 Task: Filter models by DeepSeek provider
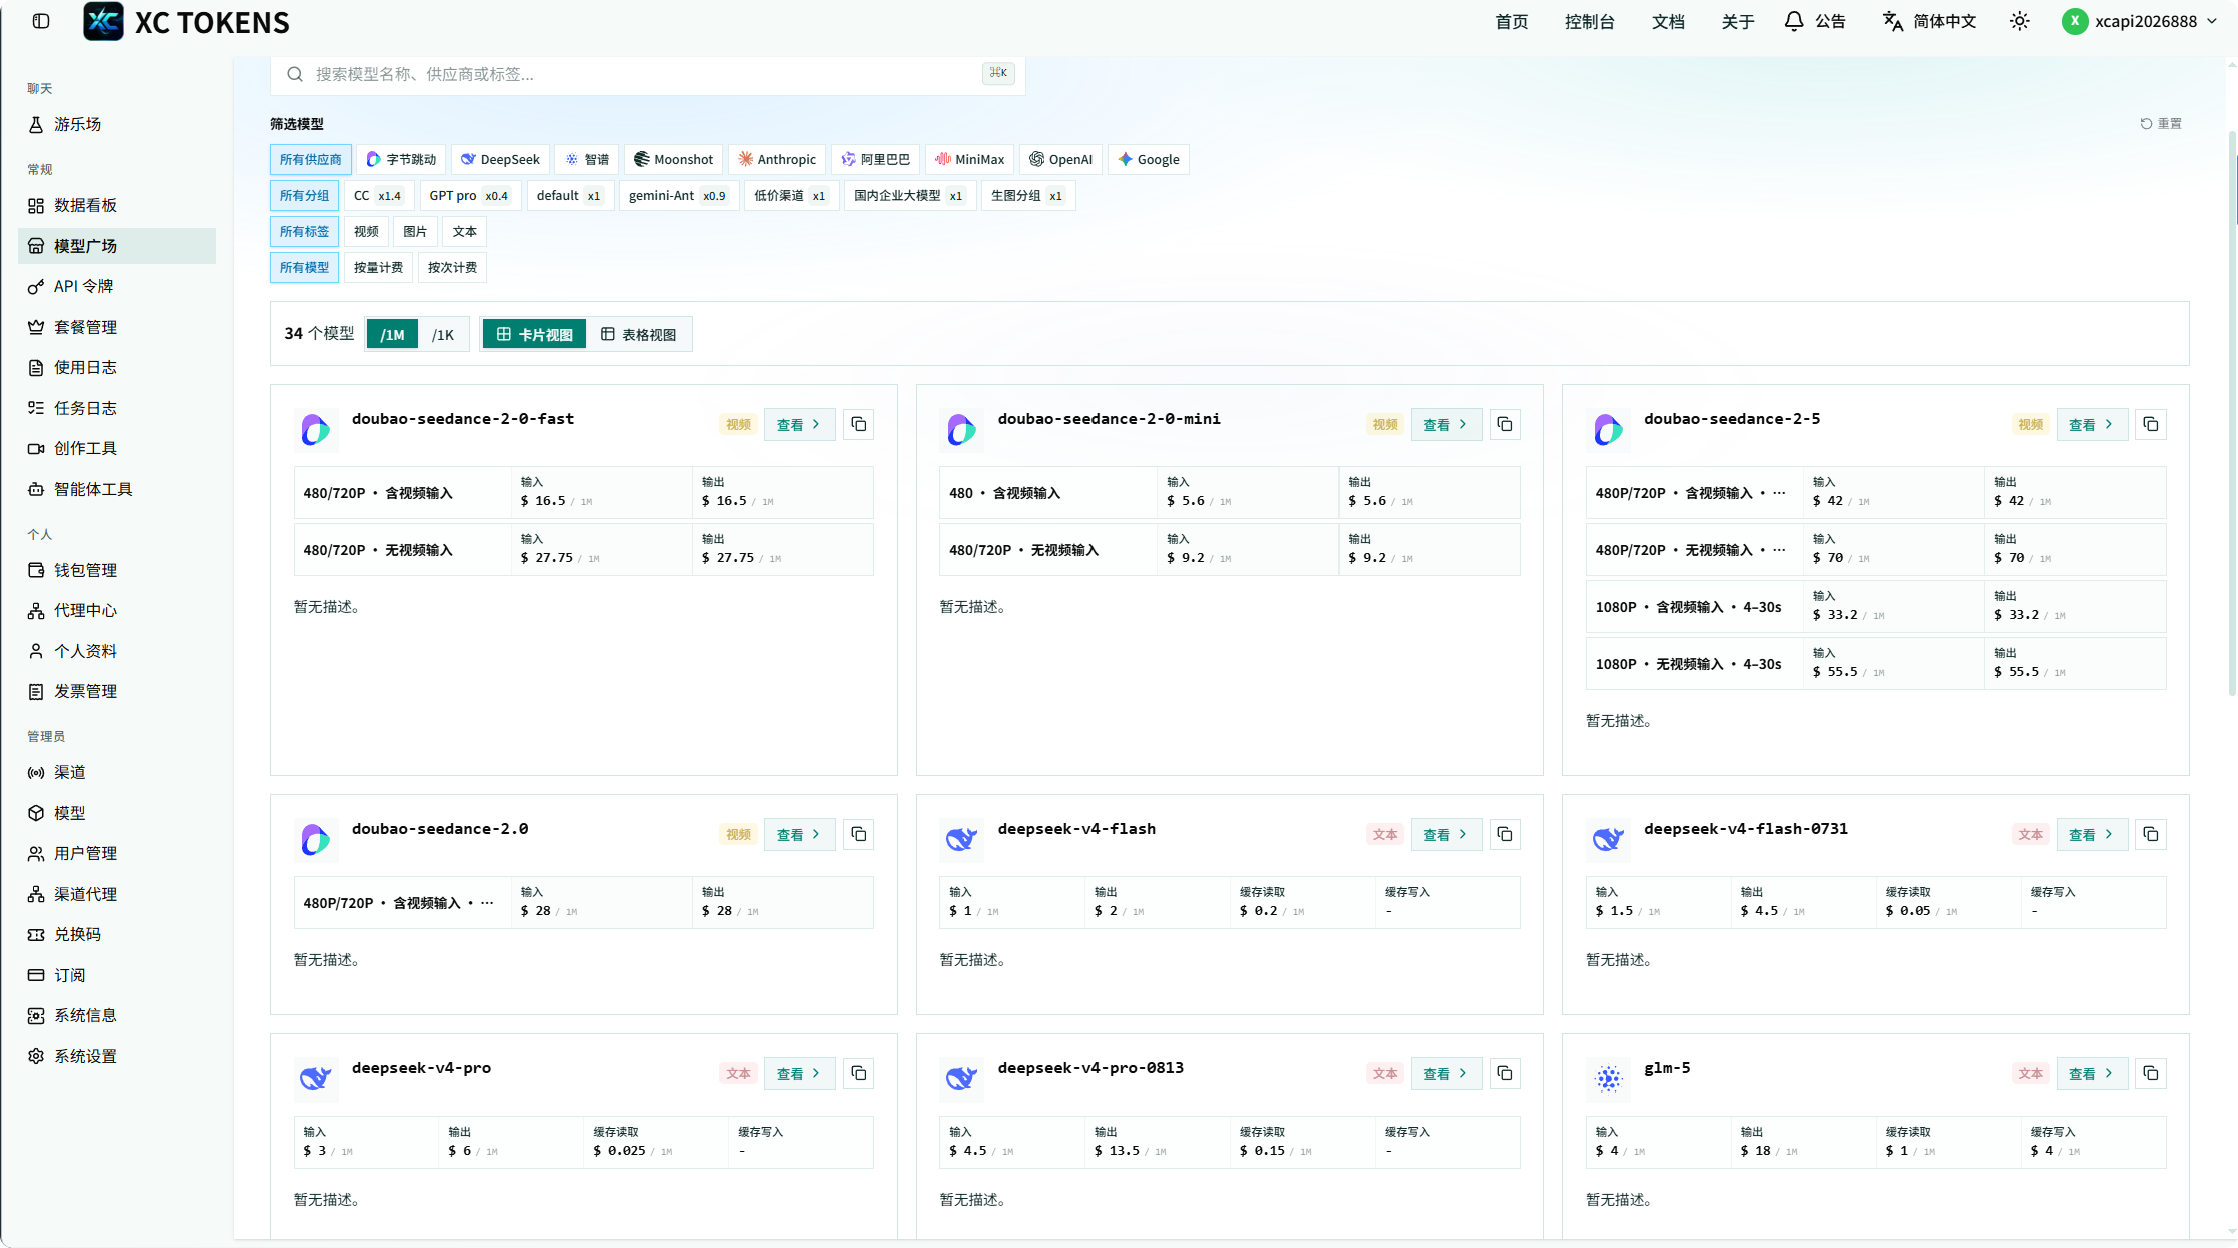(x=500, y=159)
